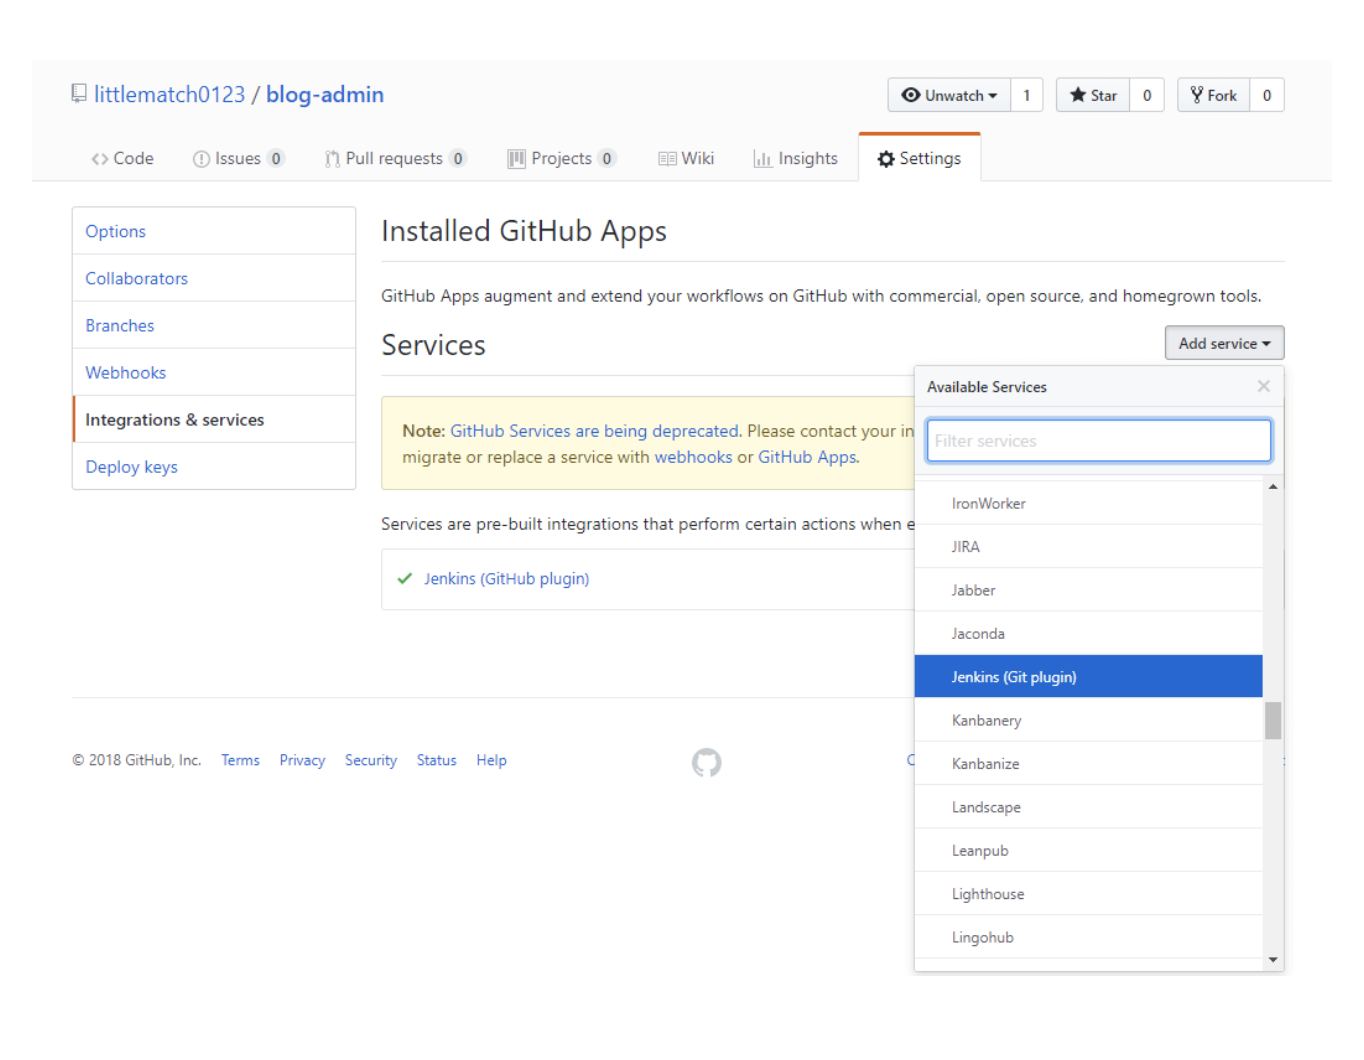Open the Security footer link
1364x1060 pixels.
click(371, 760)
